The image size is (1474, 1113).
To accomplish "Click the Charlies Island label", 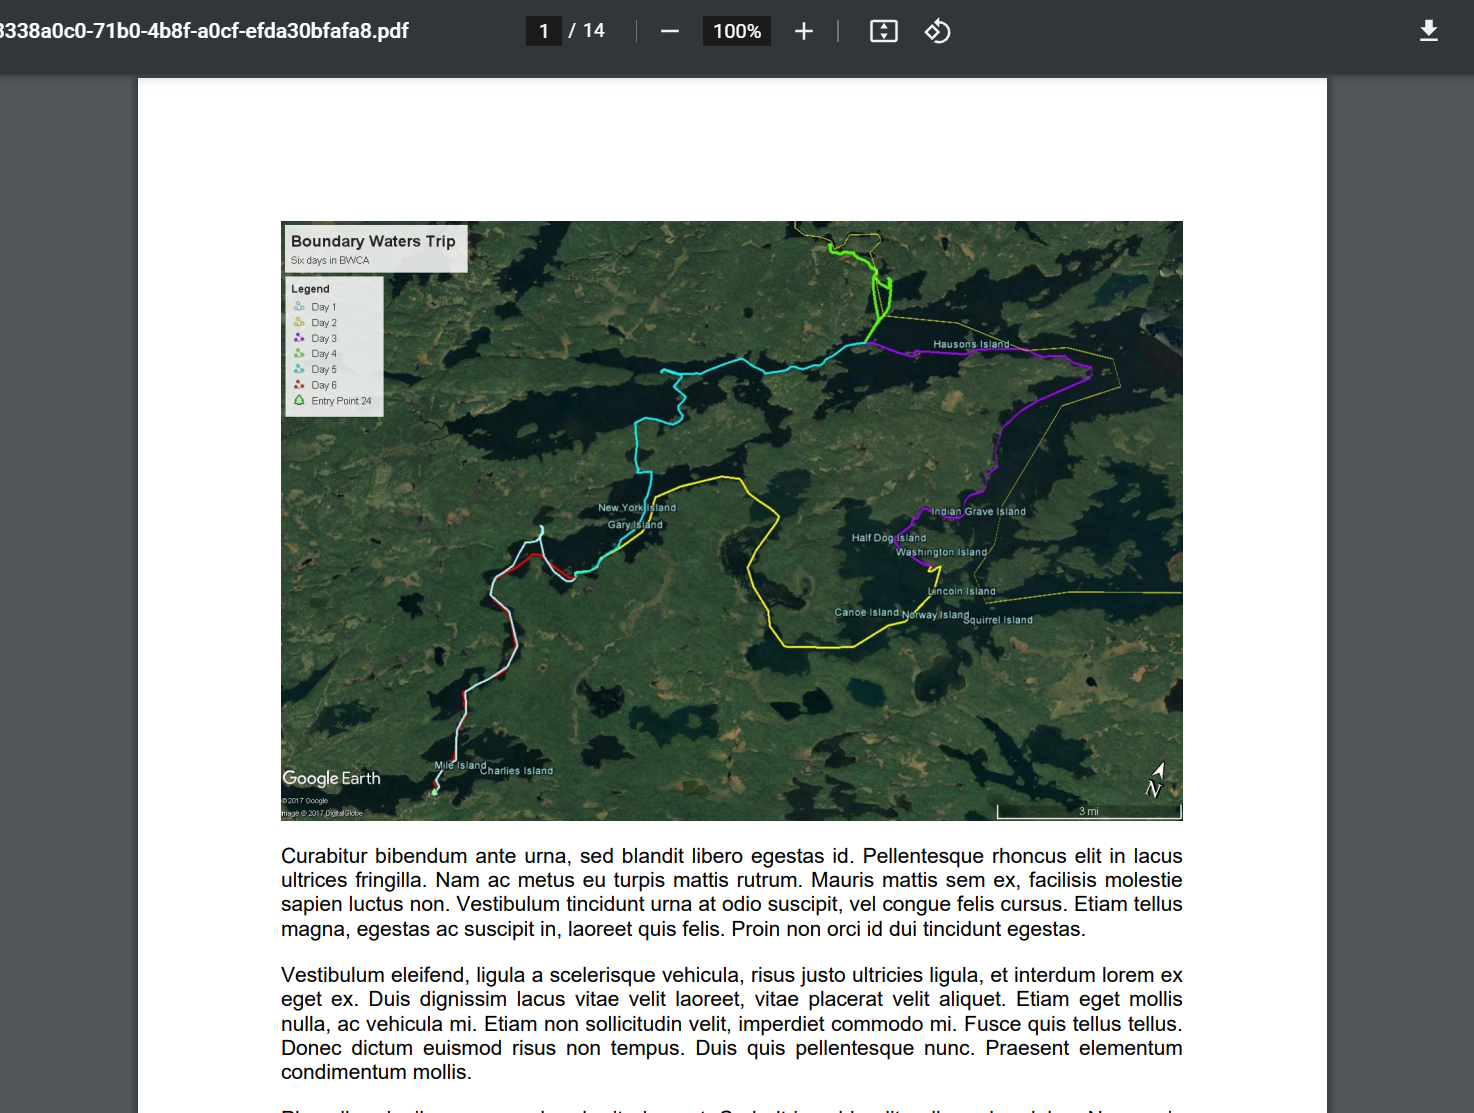I will 516,771.
